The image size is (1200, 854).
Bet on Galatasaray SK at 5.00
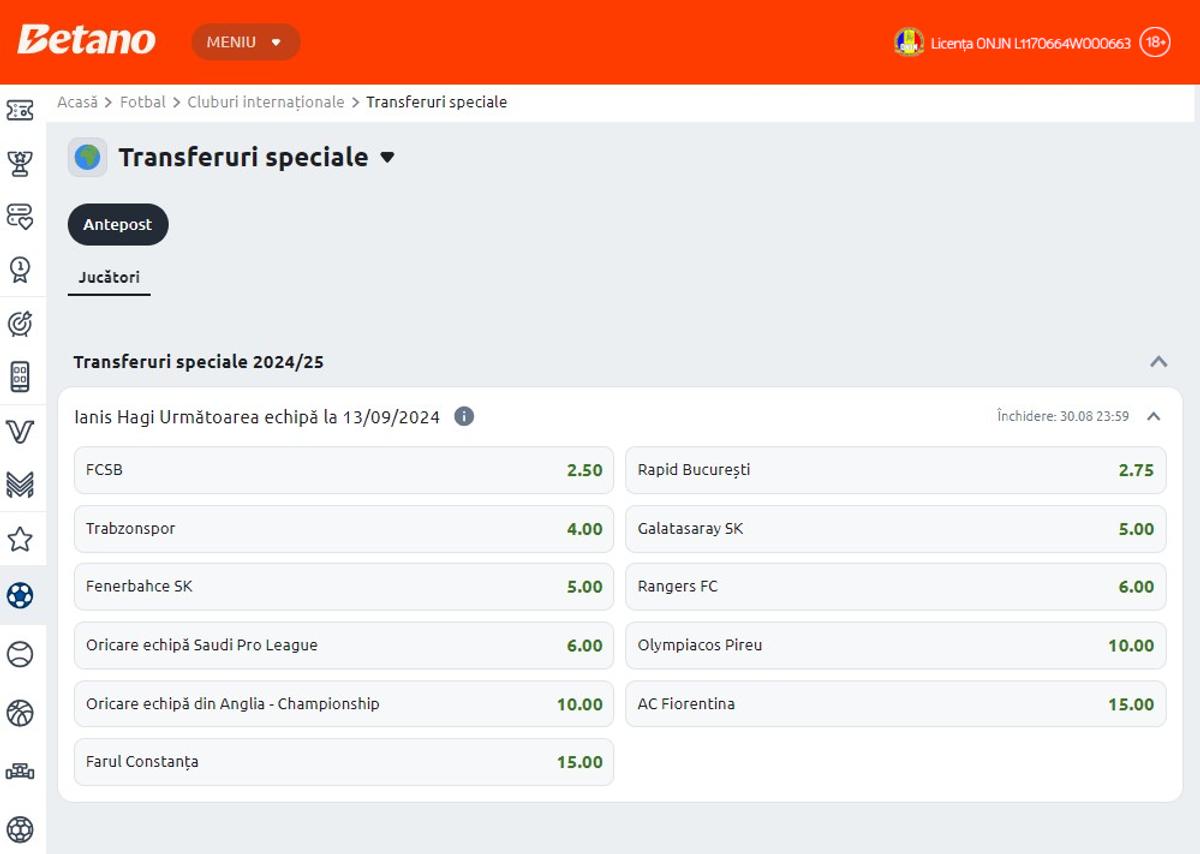click(896, 529)
